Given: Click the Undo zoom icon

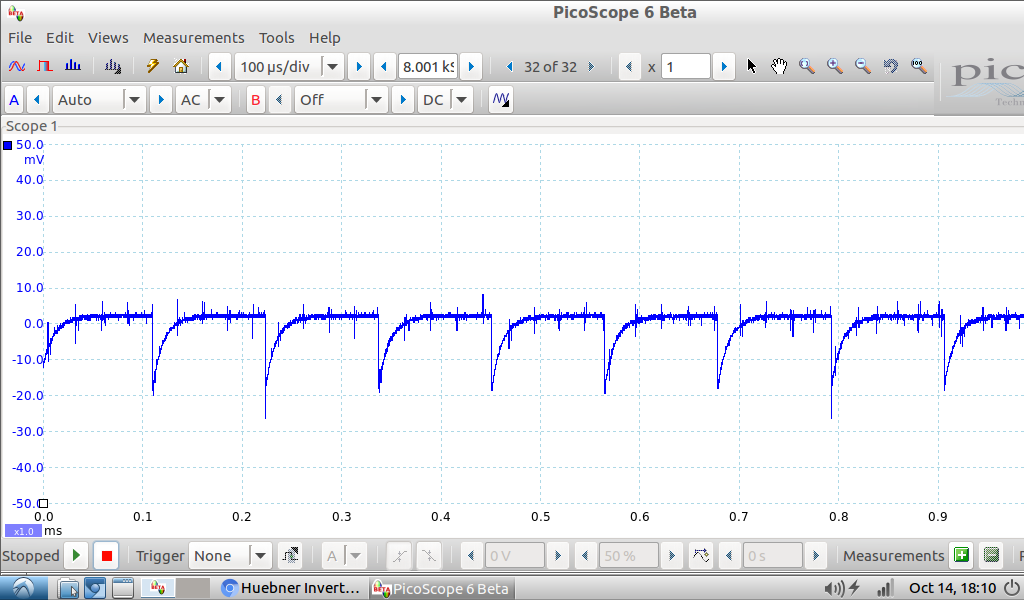Looking at the screenshot, I should (x=890, y=67).
